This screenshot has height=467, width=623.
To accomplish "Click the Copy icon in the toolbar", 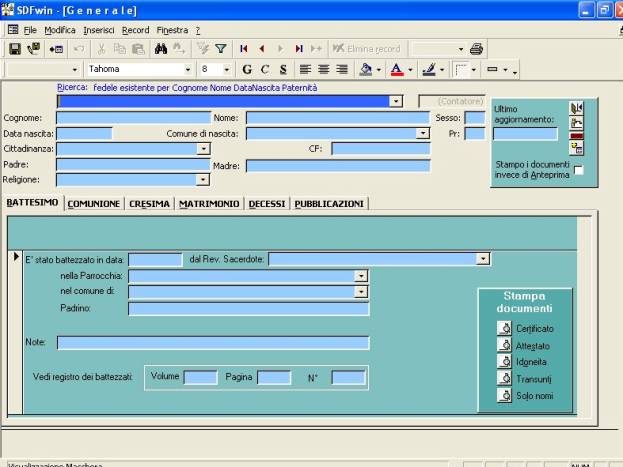I will click(119, 49).
